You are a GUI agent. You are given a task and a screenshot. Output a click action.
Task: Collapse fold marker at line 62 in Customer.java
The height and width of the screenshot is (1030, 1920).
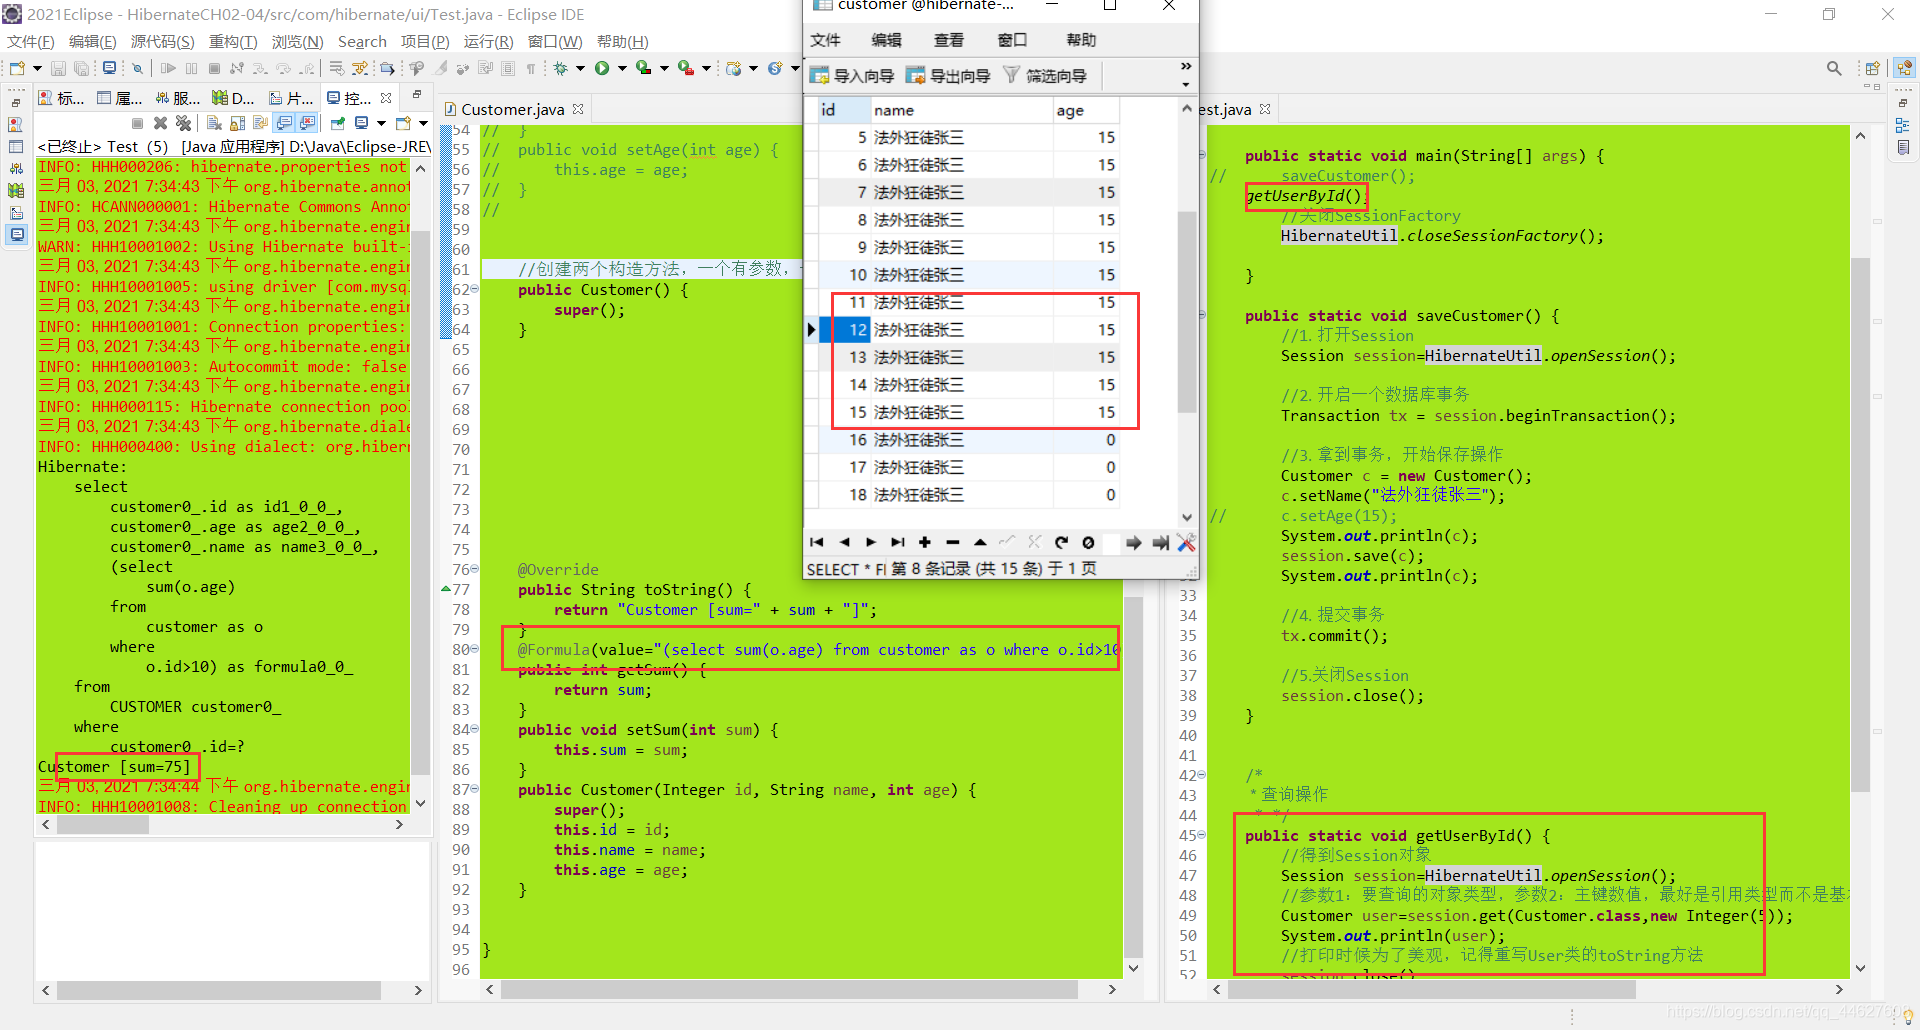click(475, 289)
